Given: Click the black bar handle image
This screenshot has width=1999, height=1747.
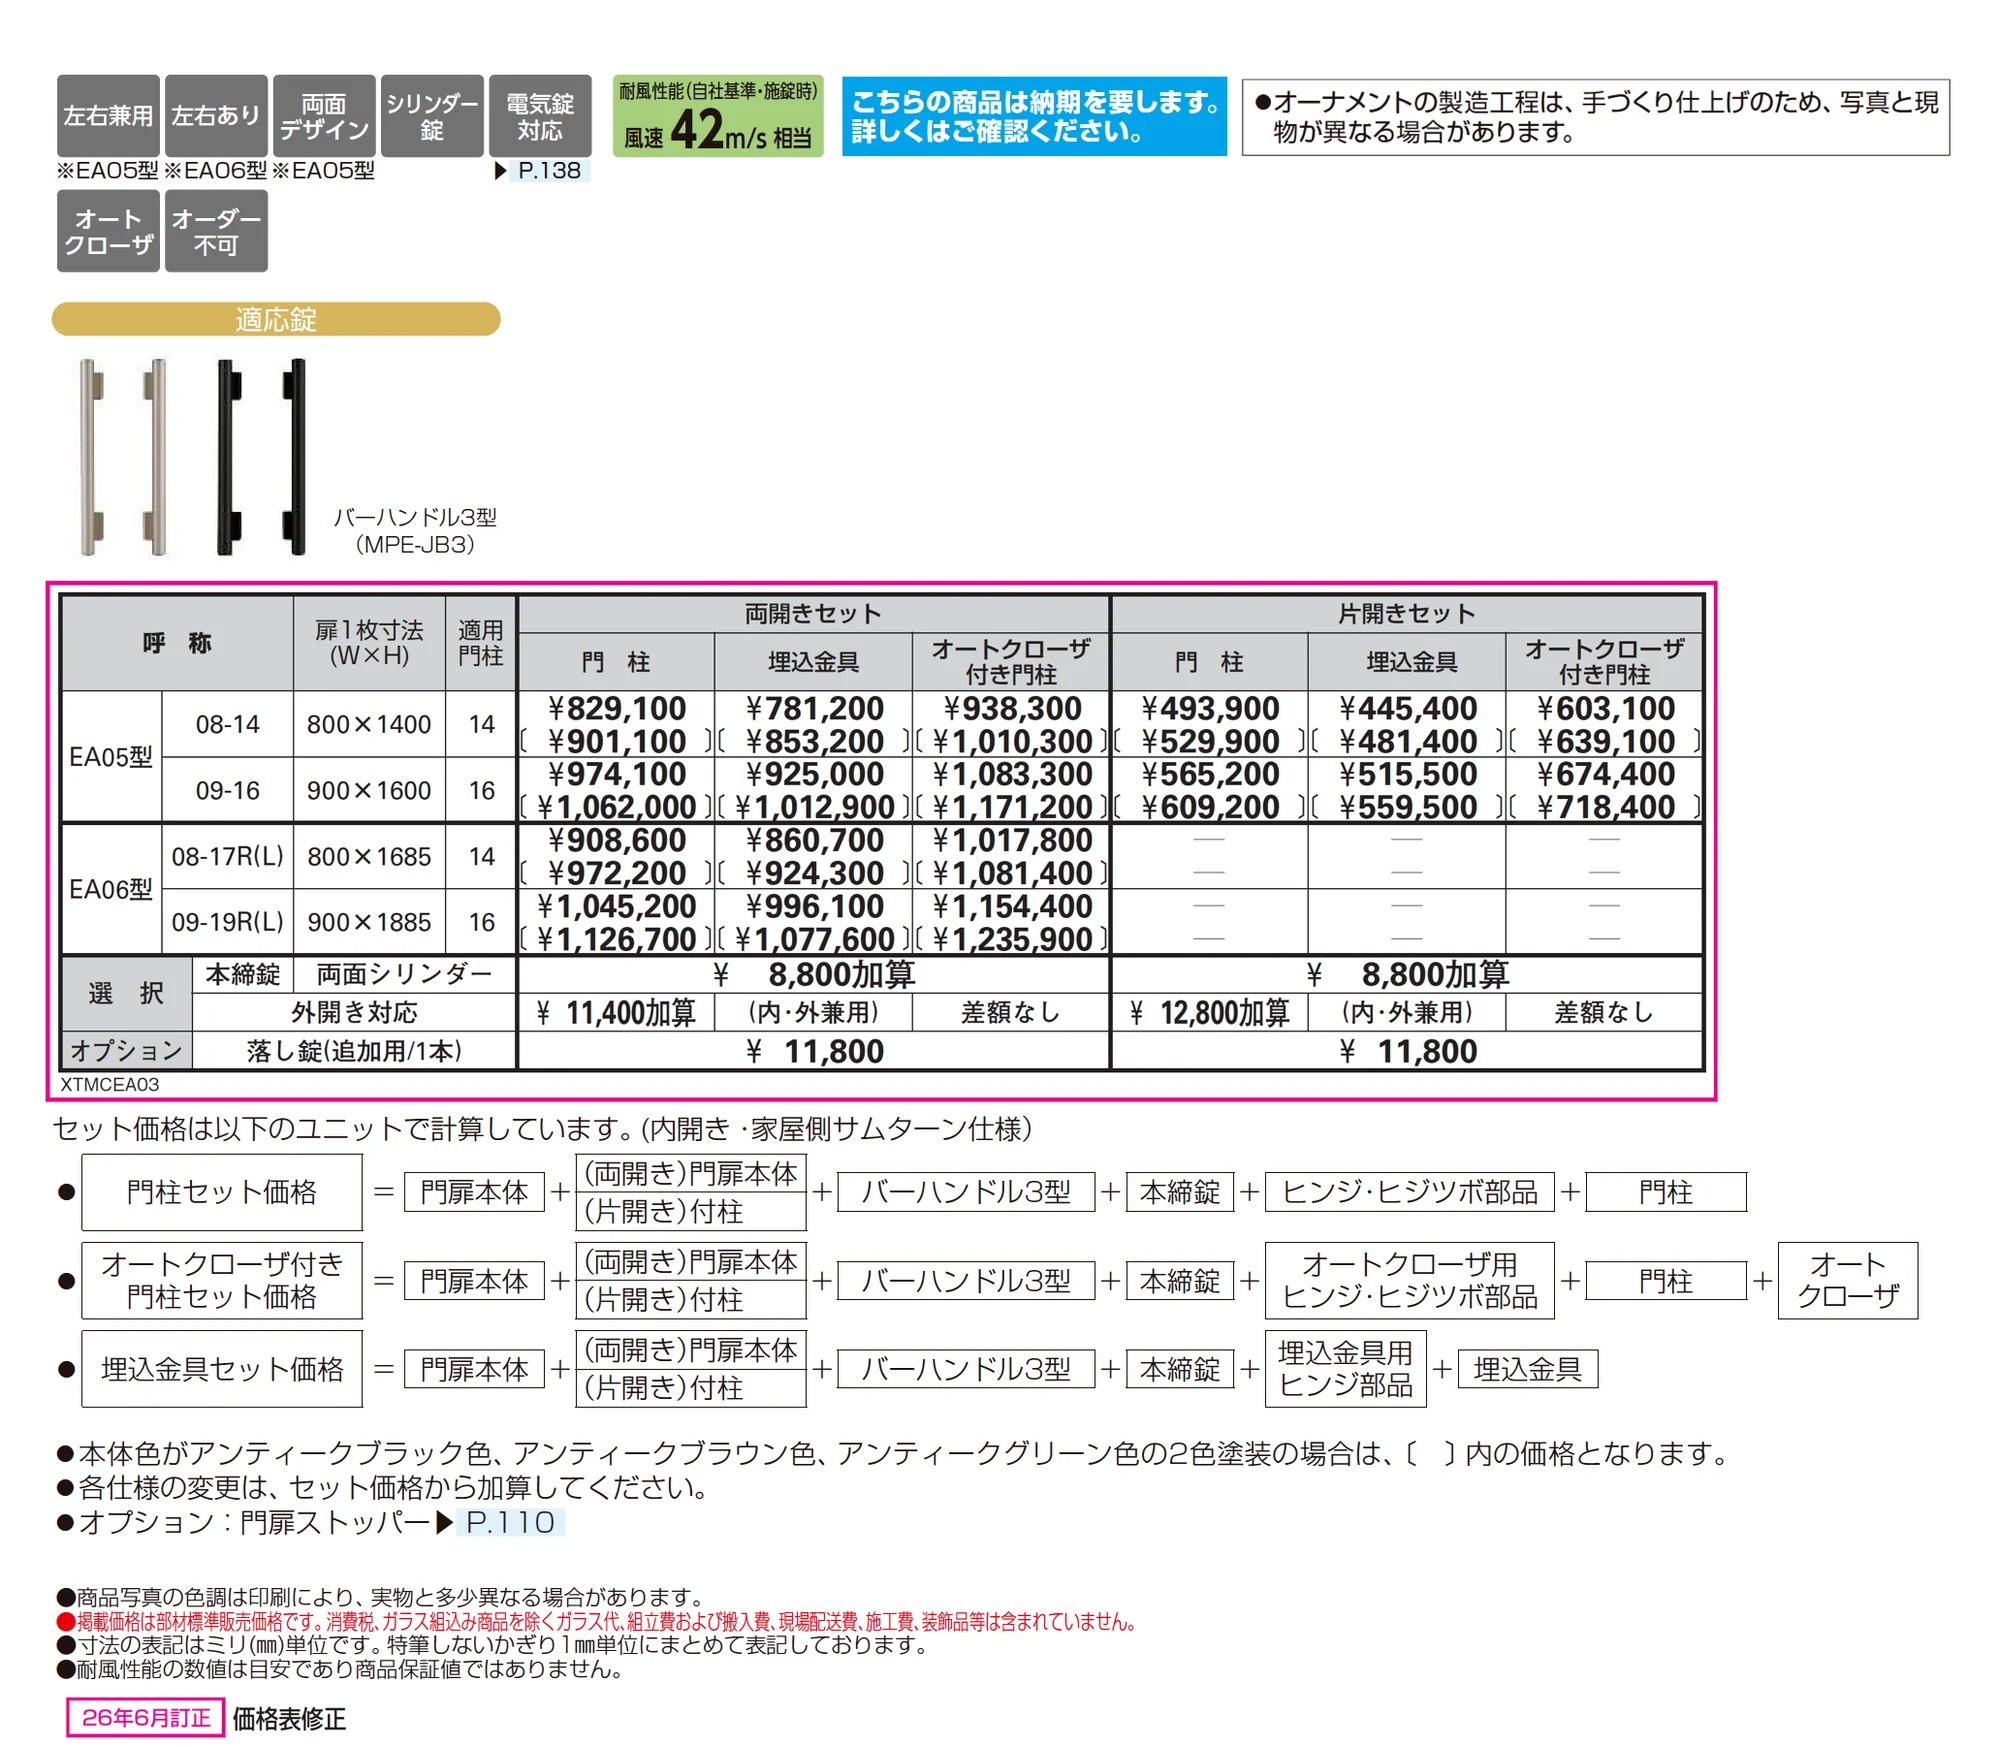Looking at the screenshot, I should tap(261, 456).
